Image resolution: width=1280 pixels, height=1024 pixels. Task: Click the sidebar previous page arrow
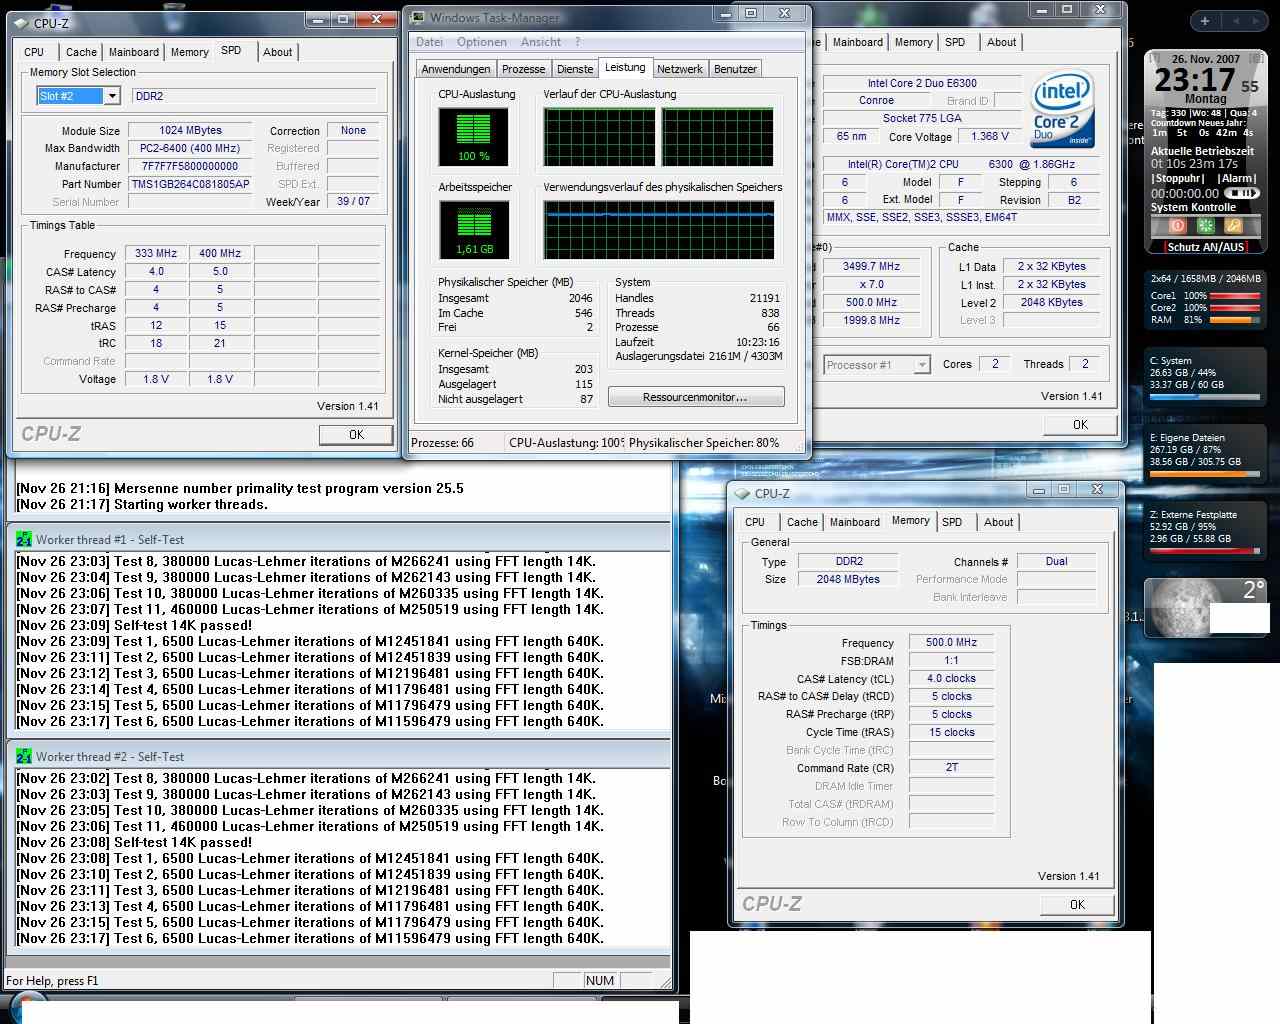(1236, 20)
